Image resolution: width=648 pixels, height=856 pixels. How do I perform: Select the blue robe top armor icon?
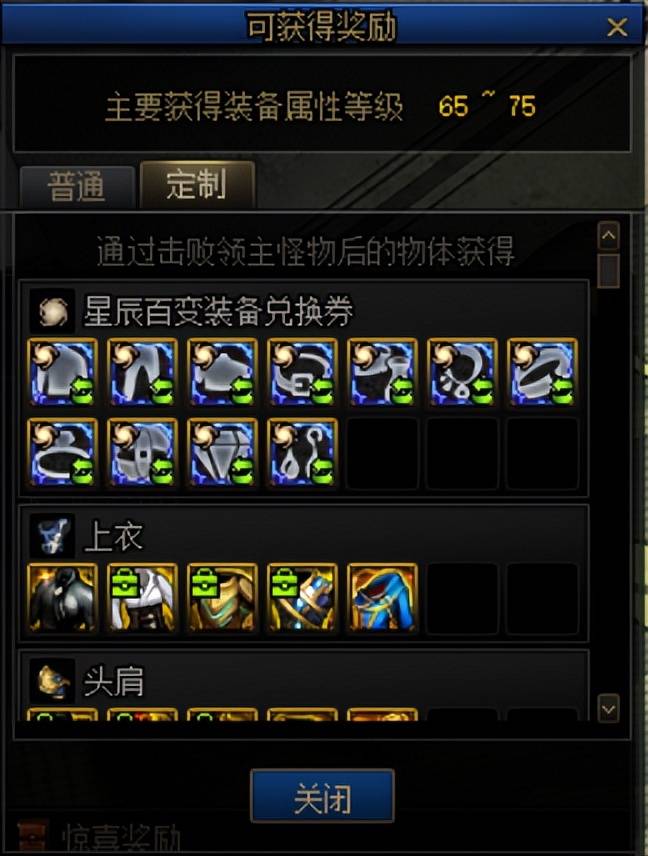point(383,598)
